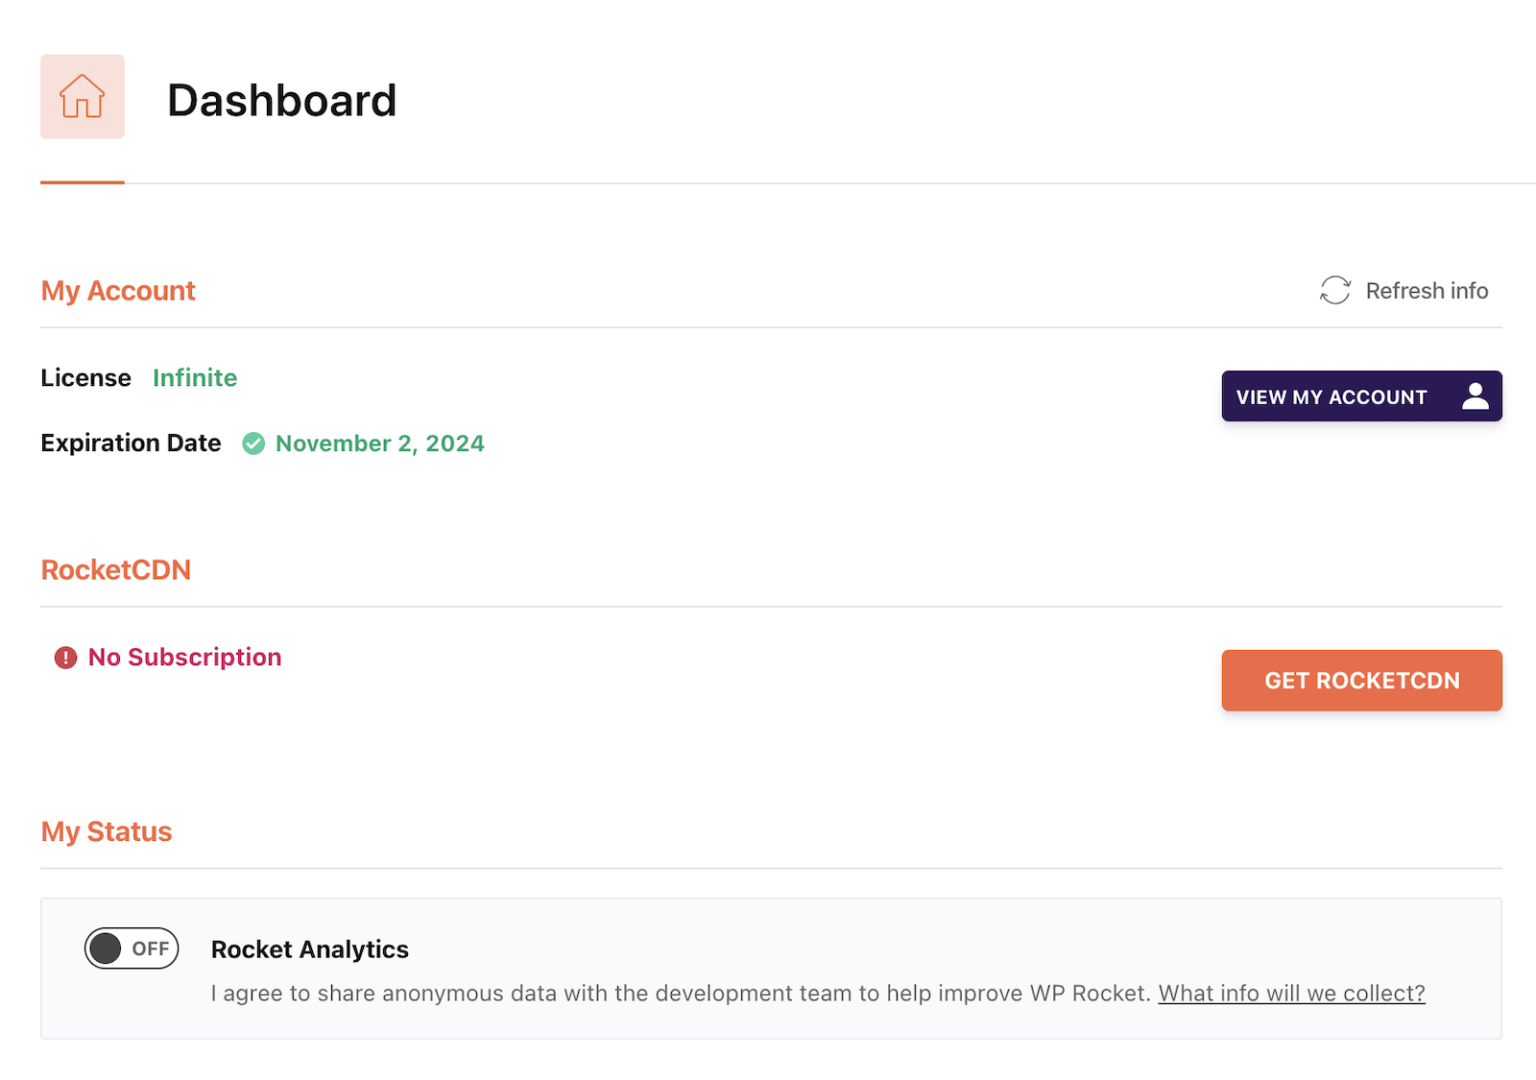Click the user silhouette icon on account button
This screenshot has height=1080, width=1536.
pyautogui.click(x=1475, y=397)
